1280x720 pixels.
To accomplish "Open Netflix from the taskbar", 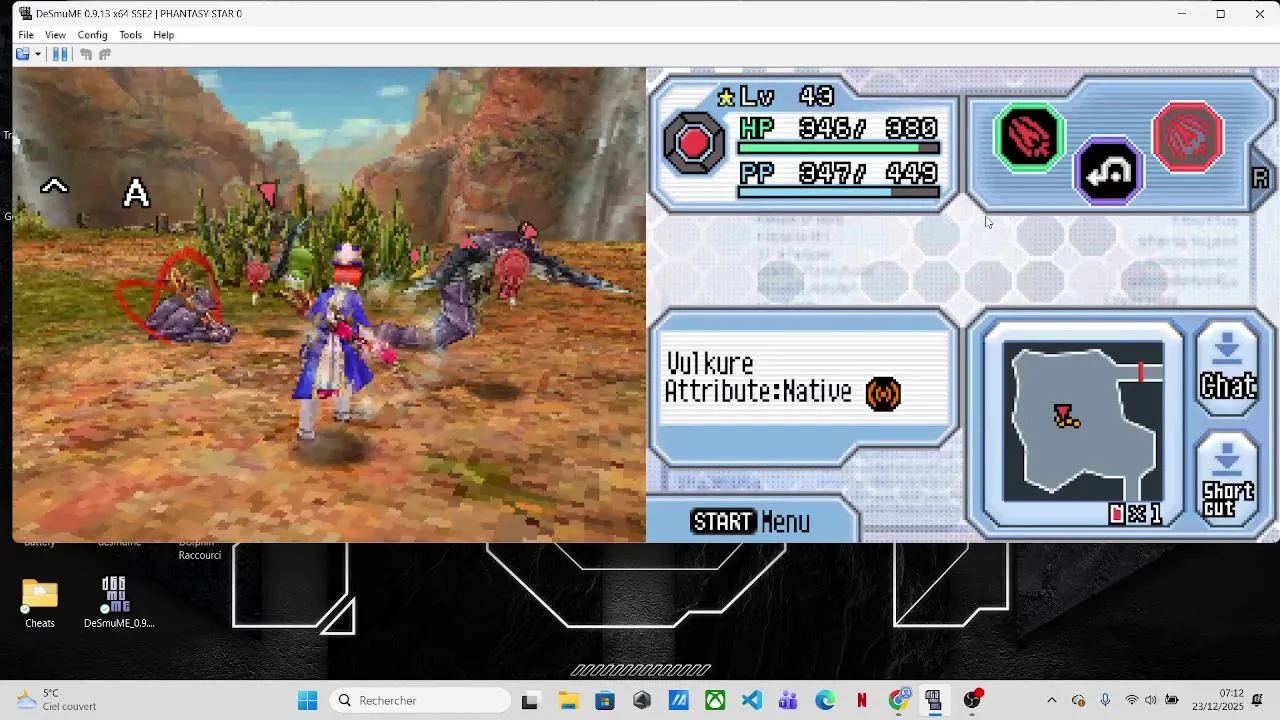I will [861, 701].
